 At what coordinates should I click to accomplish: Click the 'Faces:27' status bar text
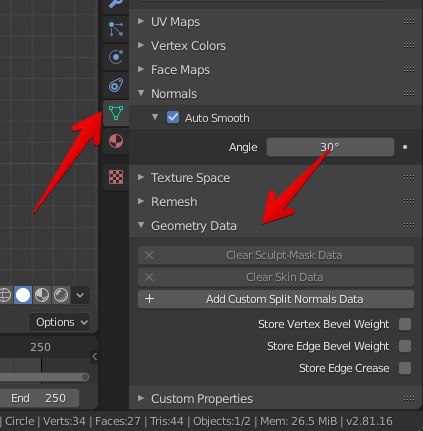point(118,421)
